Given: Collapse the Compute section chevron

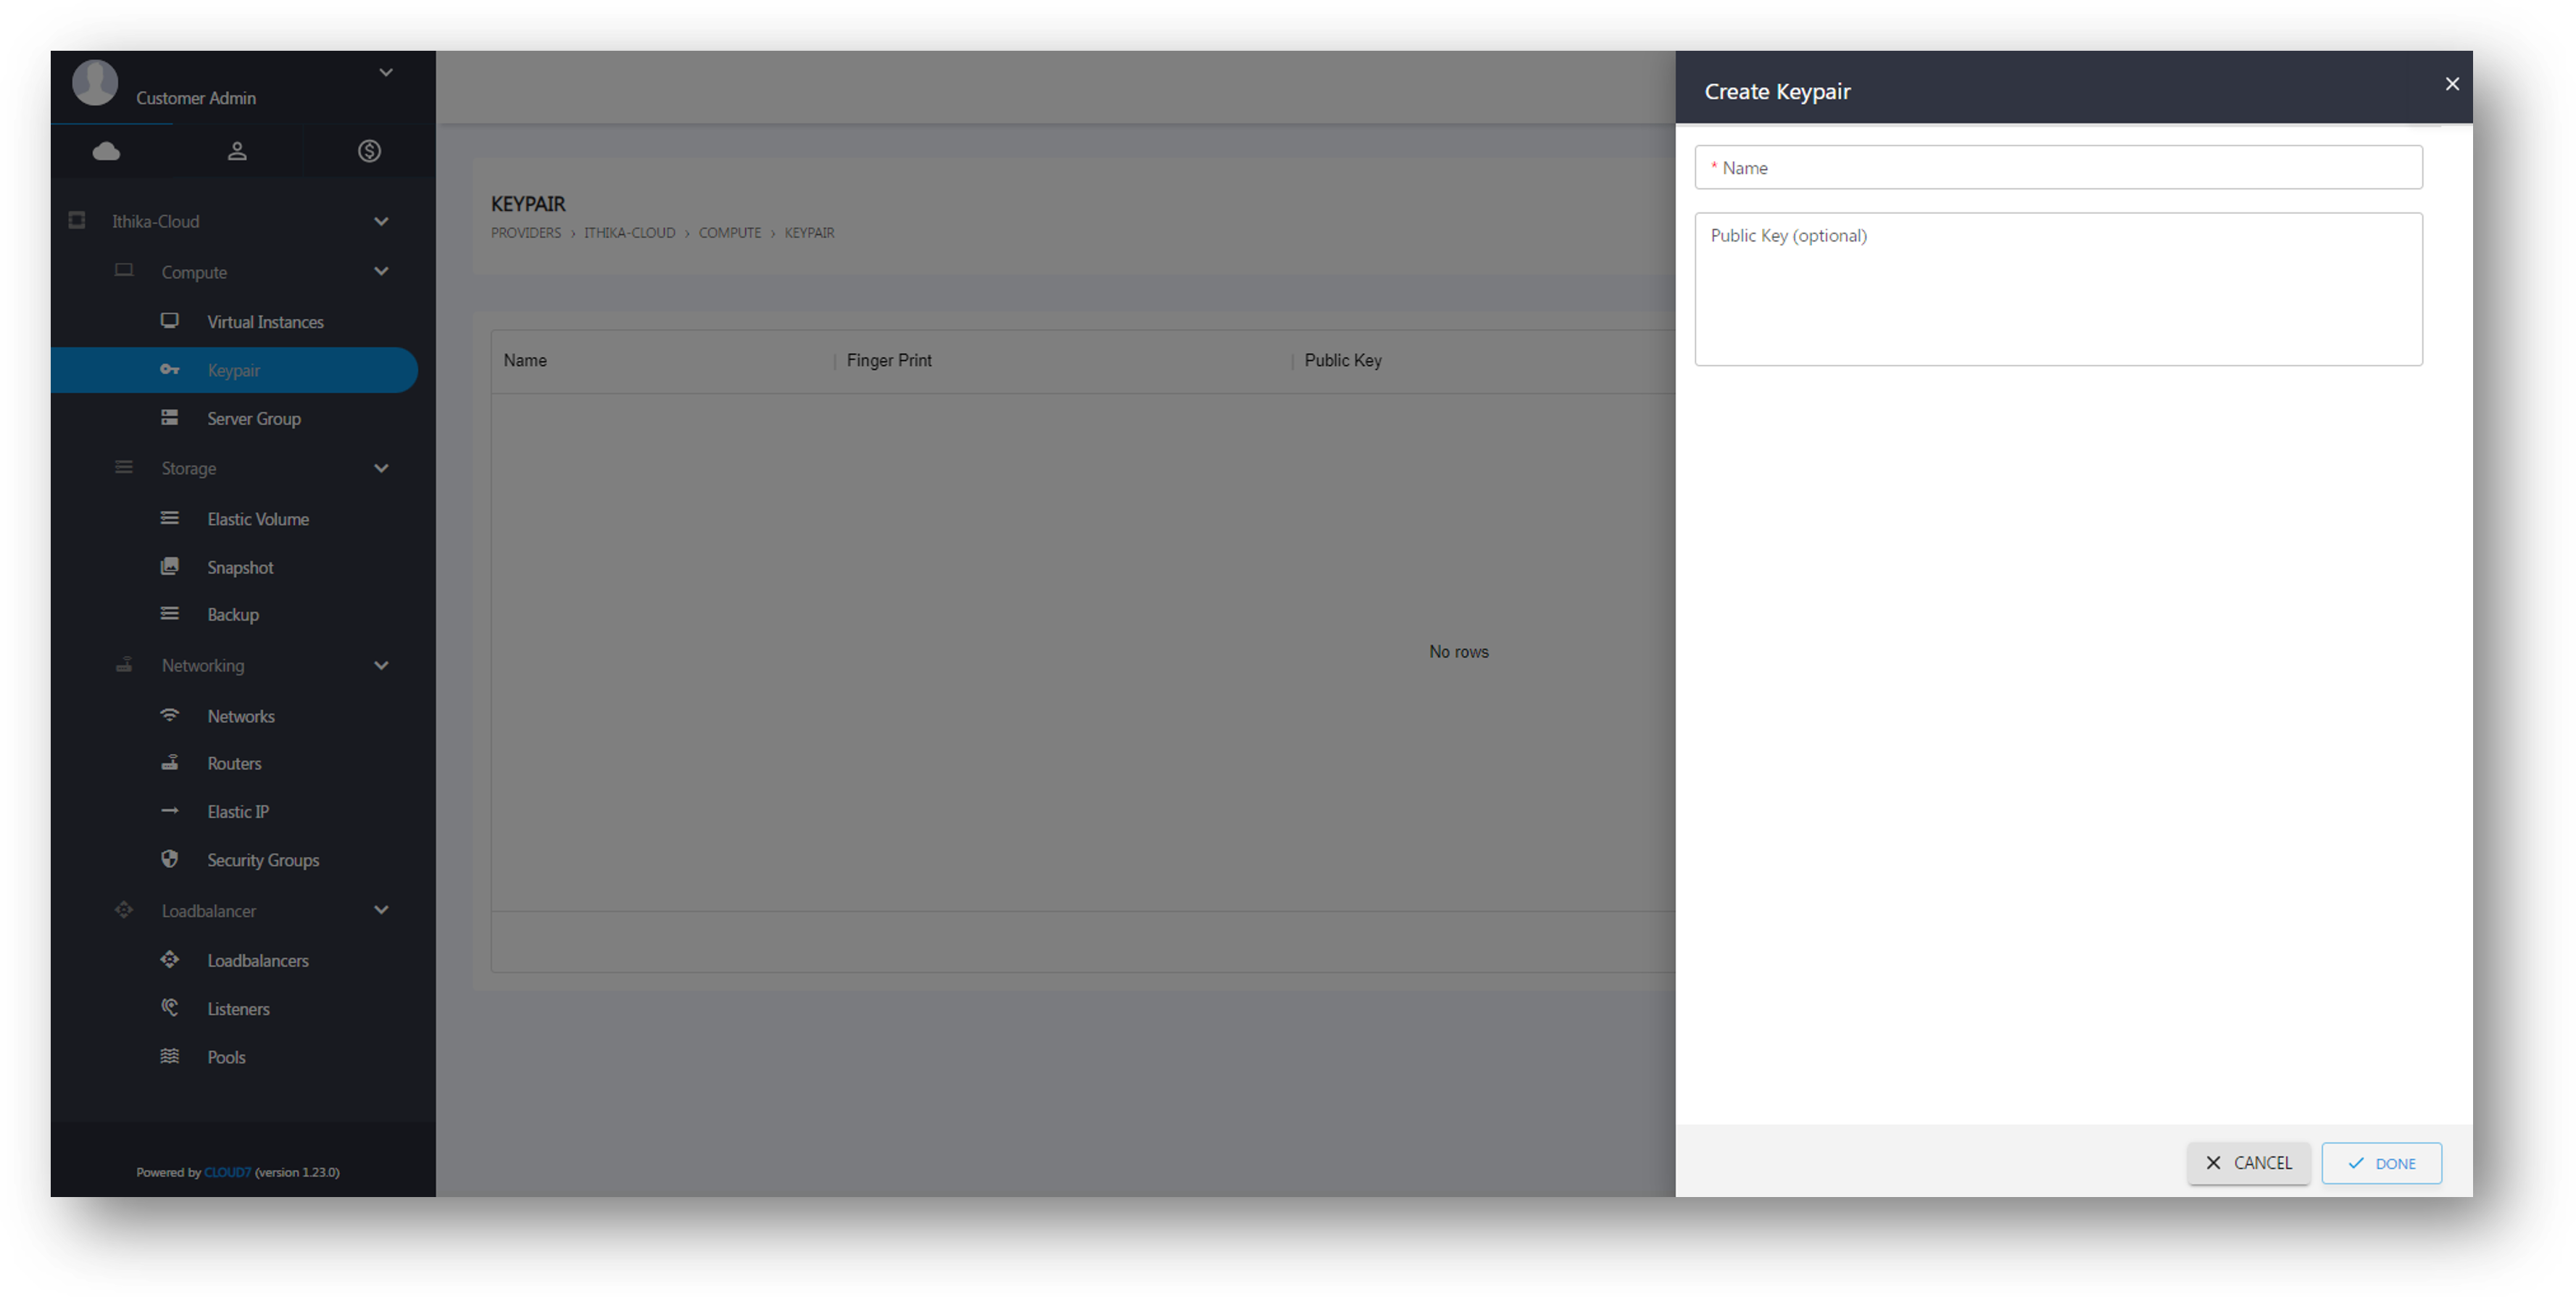Looking at the screenshot, I should click(381, 271).
